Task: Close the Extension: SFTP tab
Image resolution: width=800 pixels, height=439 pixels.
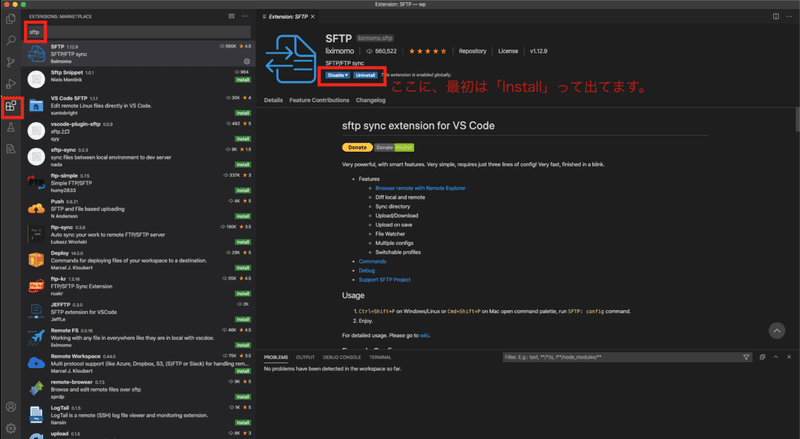Action: (313, 16)
